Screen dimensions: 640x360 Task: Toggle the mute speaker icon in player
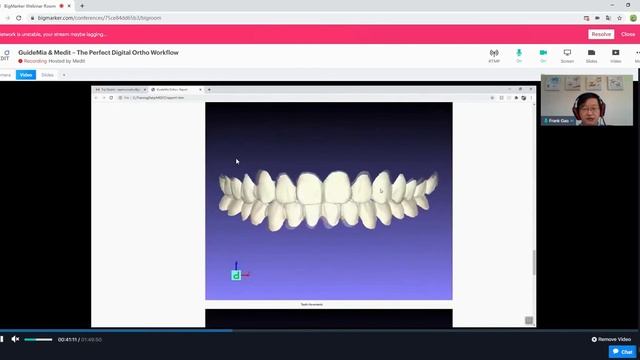click(x=15, y=339)
